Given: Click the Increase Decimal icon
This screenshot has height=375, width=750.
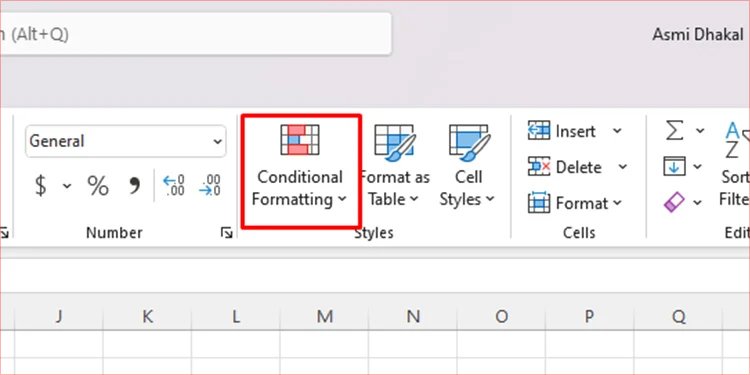Looking at the screenshot, I should tap(174, 186).
